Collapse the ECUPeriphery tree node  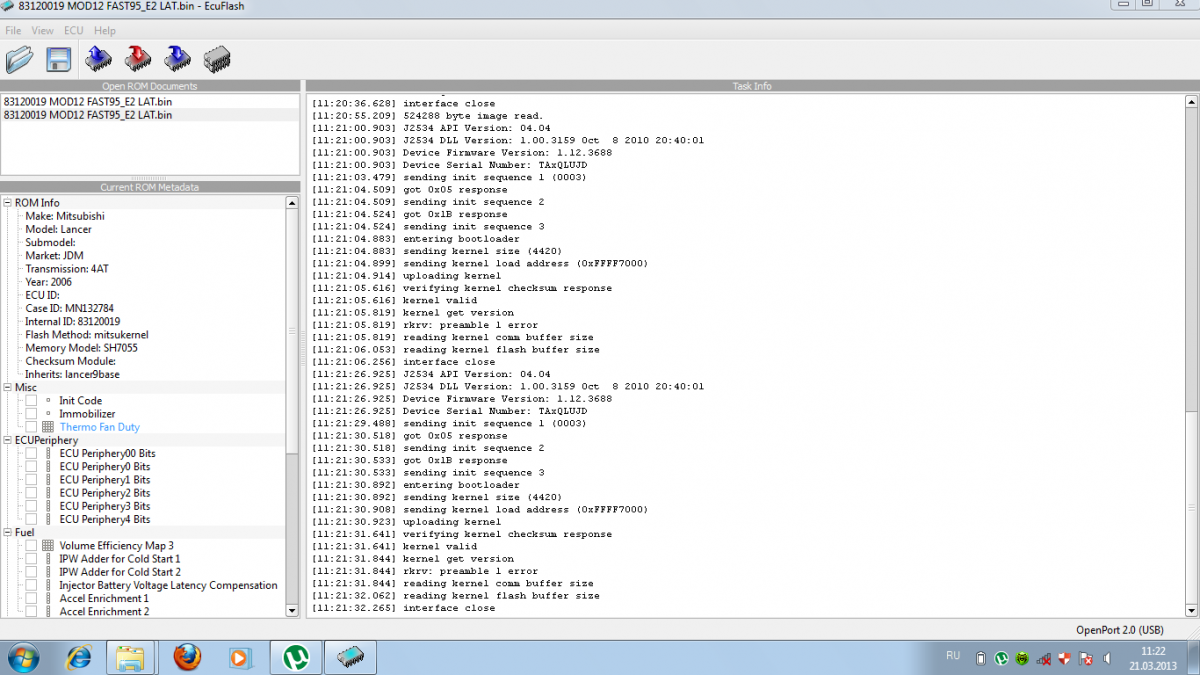(x=8, y=440)
